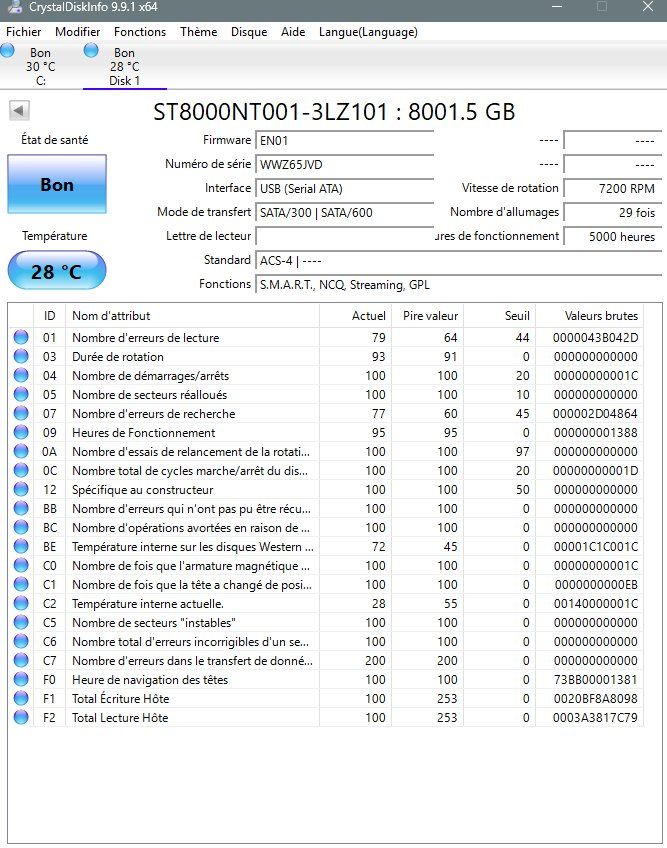
Task: Click the Pire valeur column header
Action: pyautogui.click(x=427, y=316)
